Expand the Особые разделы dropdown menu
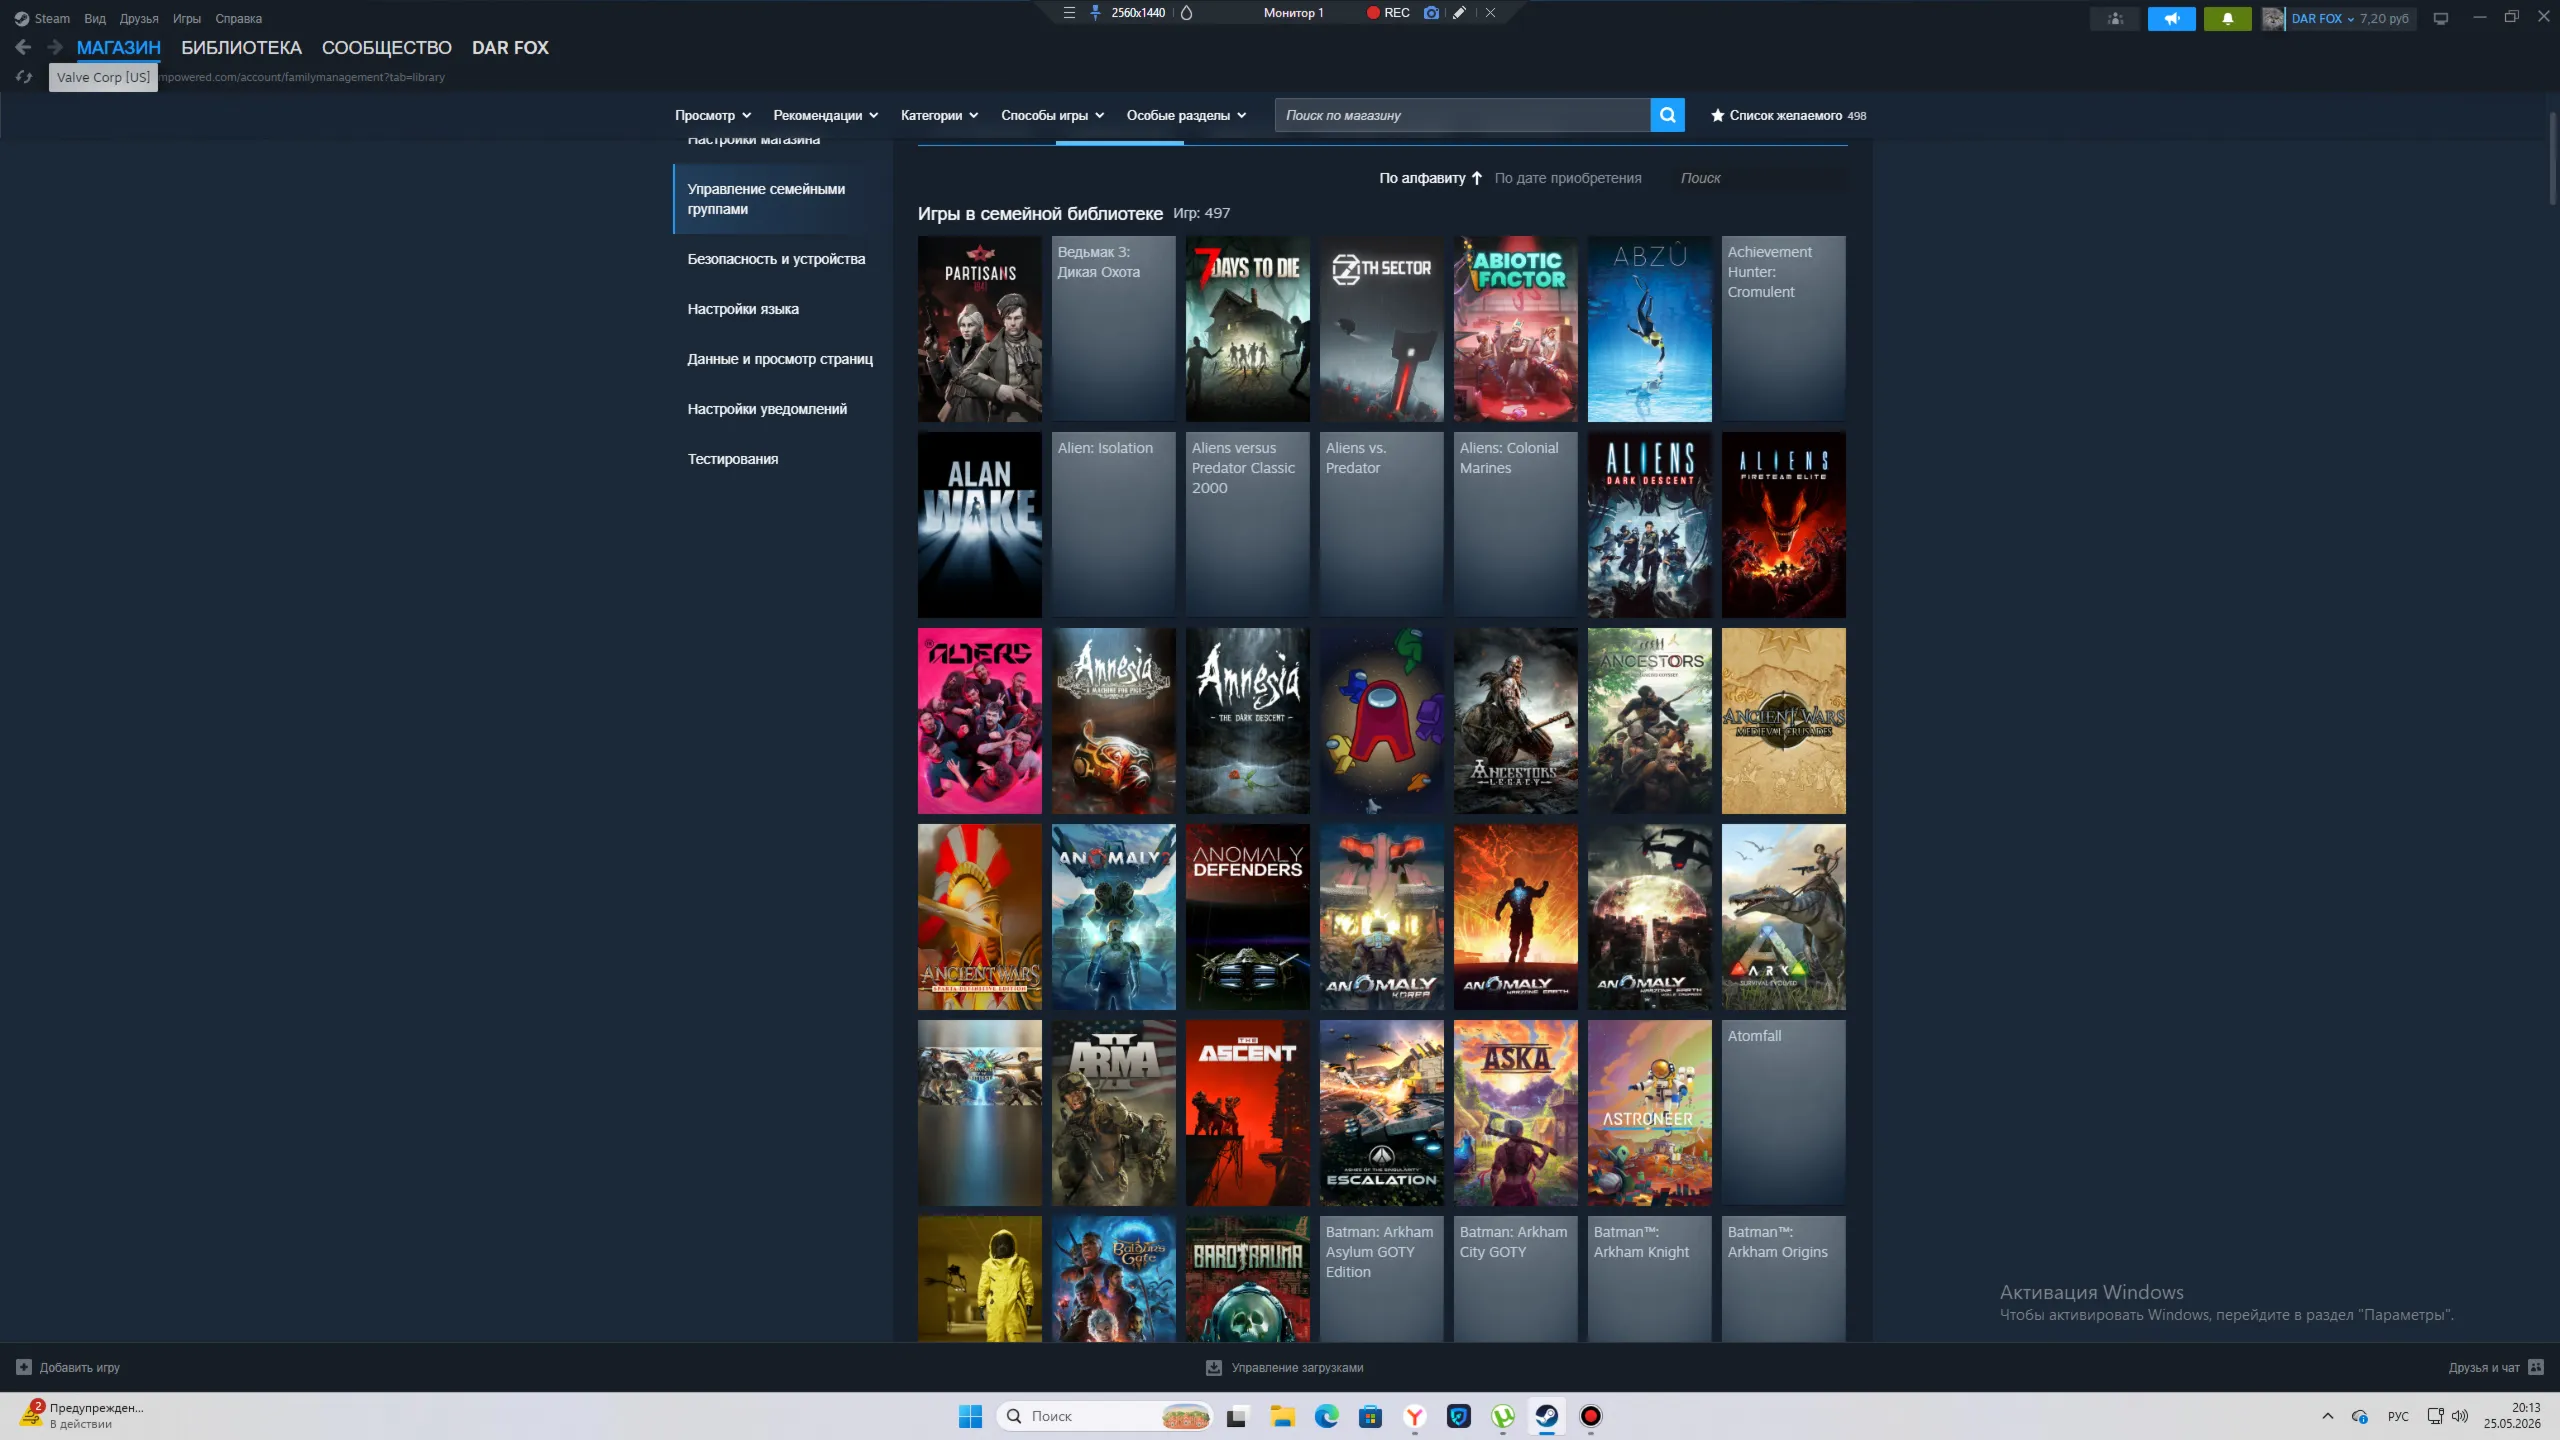Image resolution: width=2560 pixels, height=1440 pixels. 1186,115
